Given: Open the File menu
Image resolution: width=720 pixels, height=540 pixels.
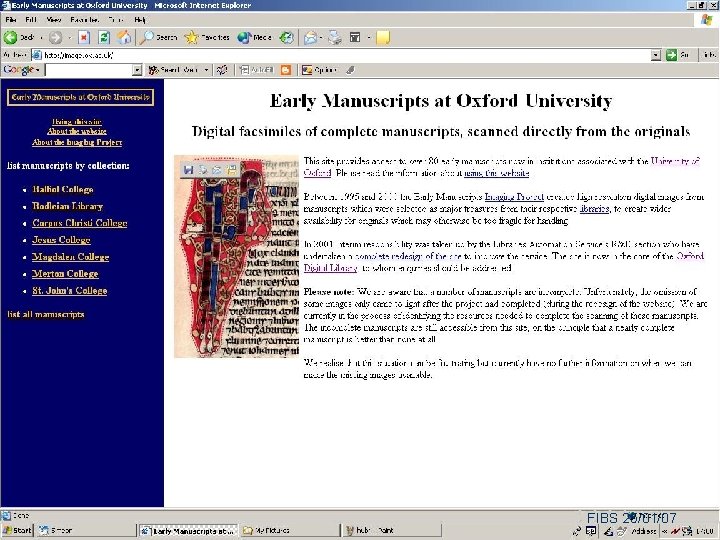Looking at the screenshot, I should [x=11, y=20].
